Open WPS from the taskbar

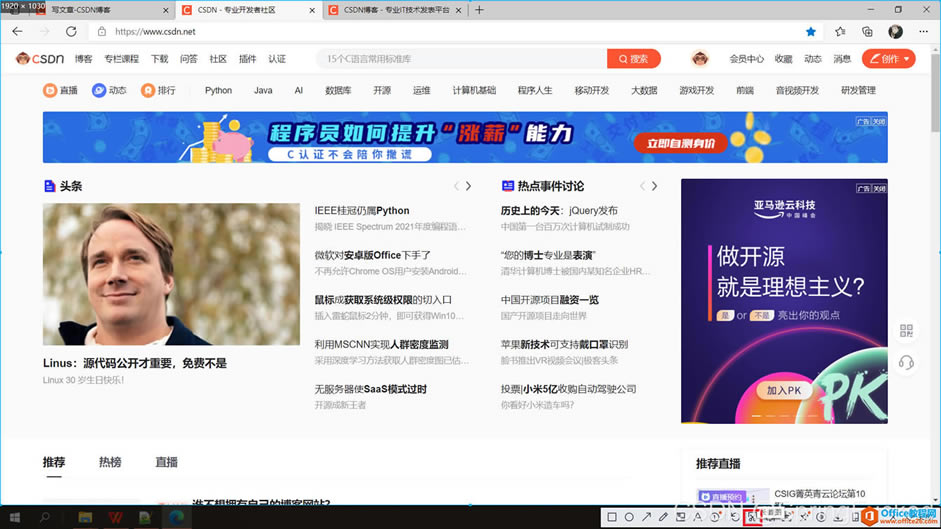coord(115,517)
